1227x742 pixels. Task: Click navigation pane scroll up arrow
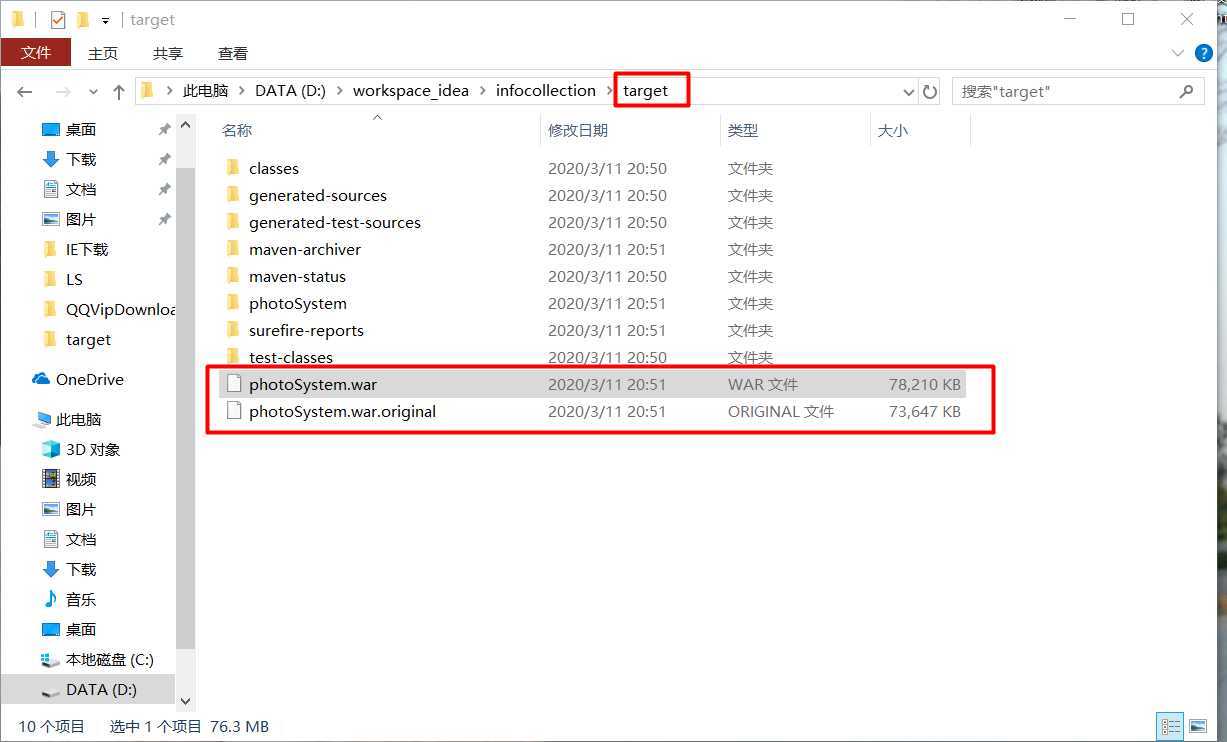tap(185, 125)
